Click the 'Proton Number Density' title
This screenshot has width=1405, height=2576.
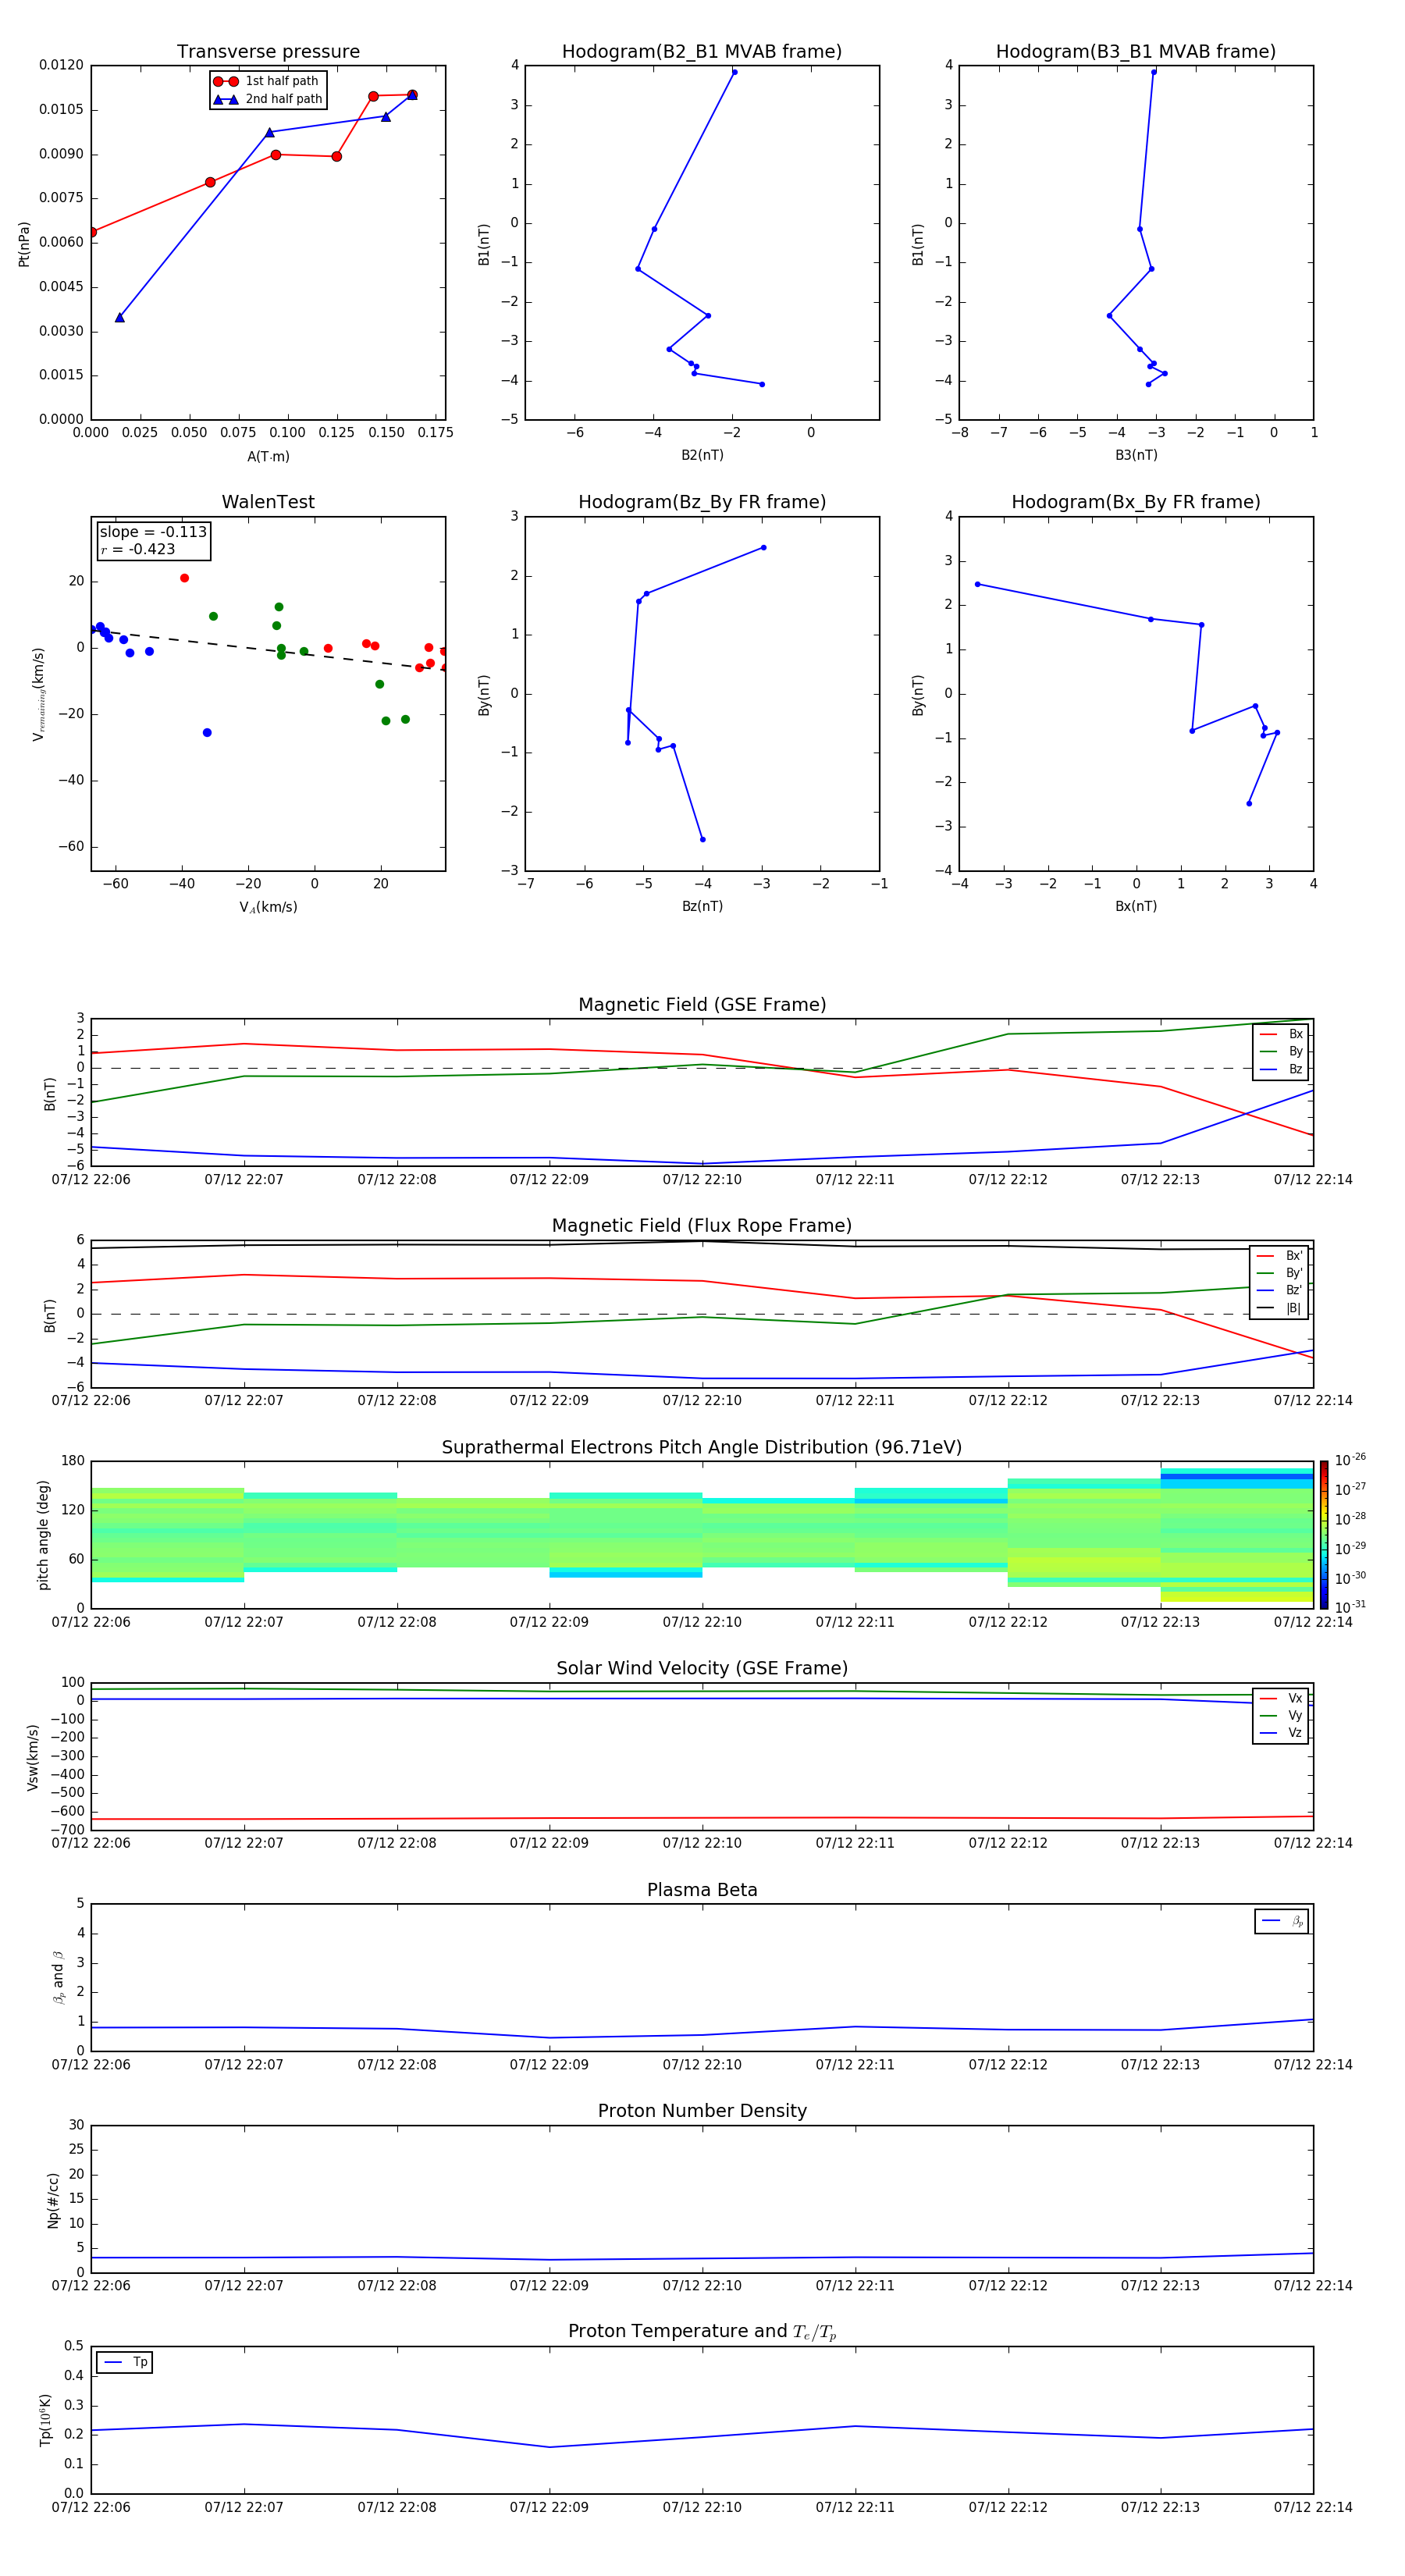coord(701,2111)
